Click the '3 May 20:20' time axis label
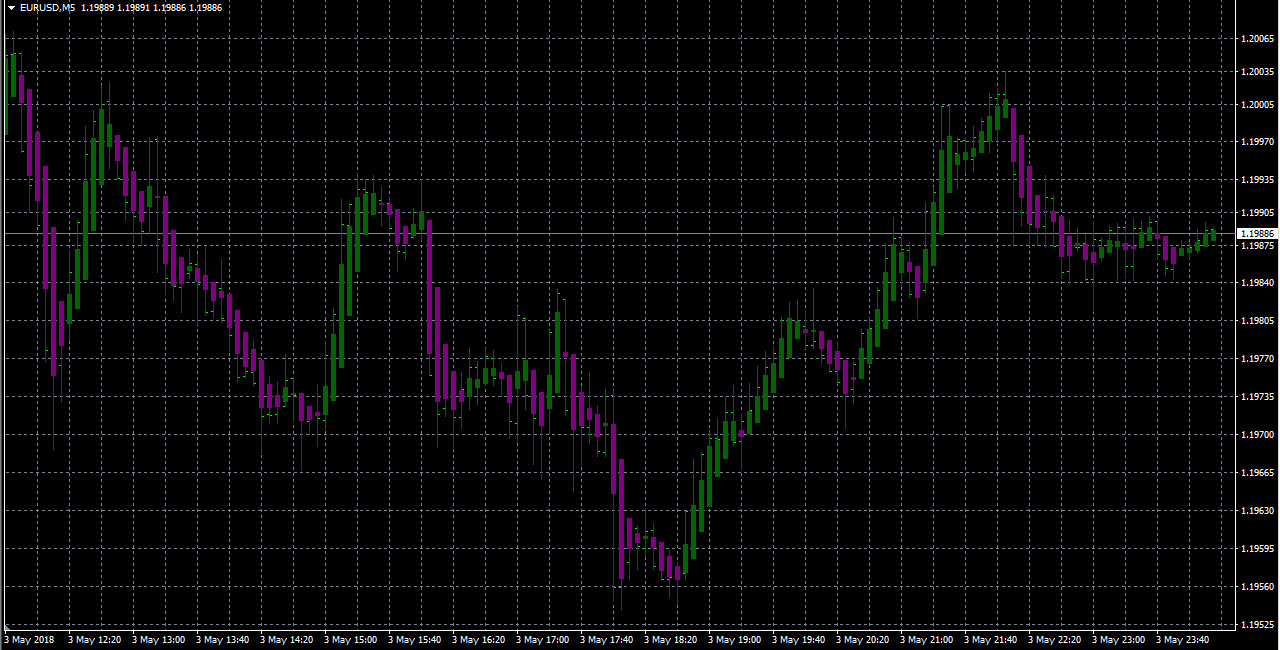The width and height of the screenshot is (1280, 650). tap(862, 639)
